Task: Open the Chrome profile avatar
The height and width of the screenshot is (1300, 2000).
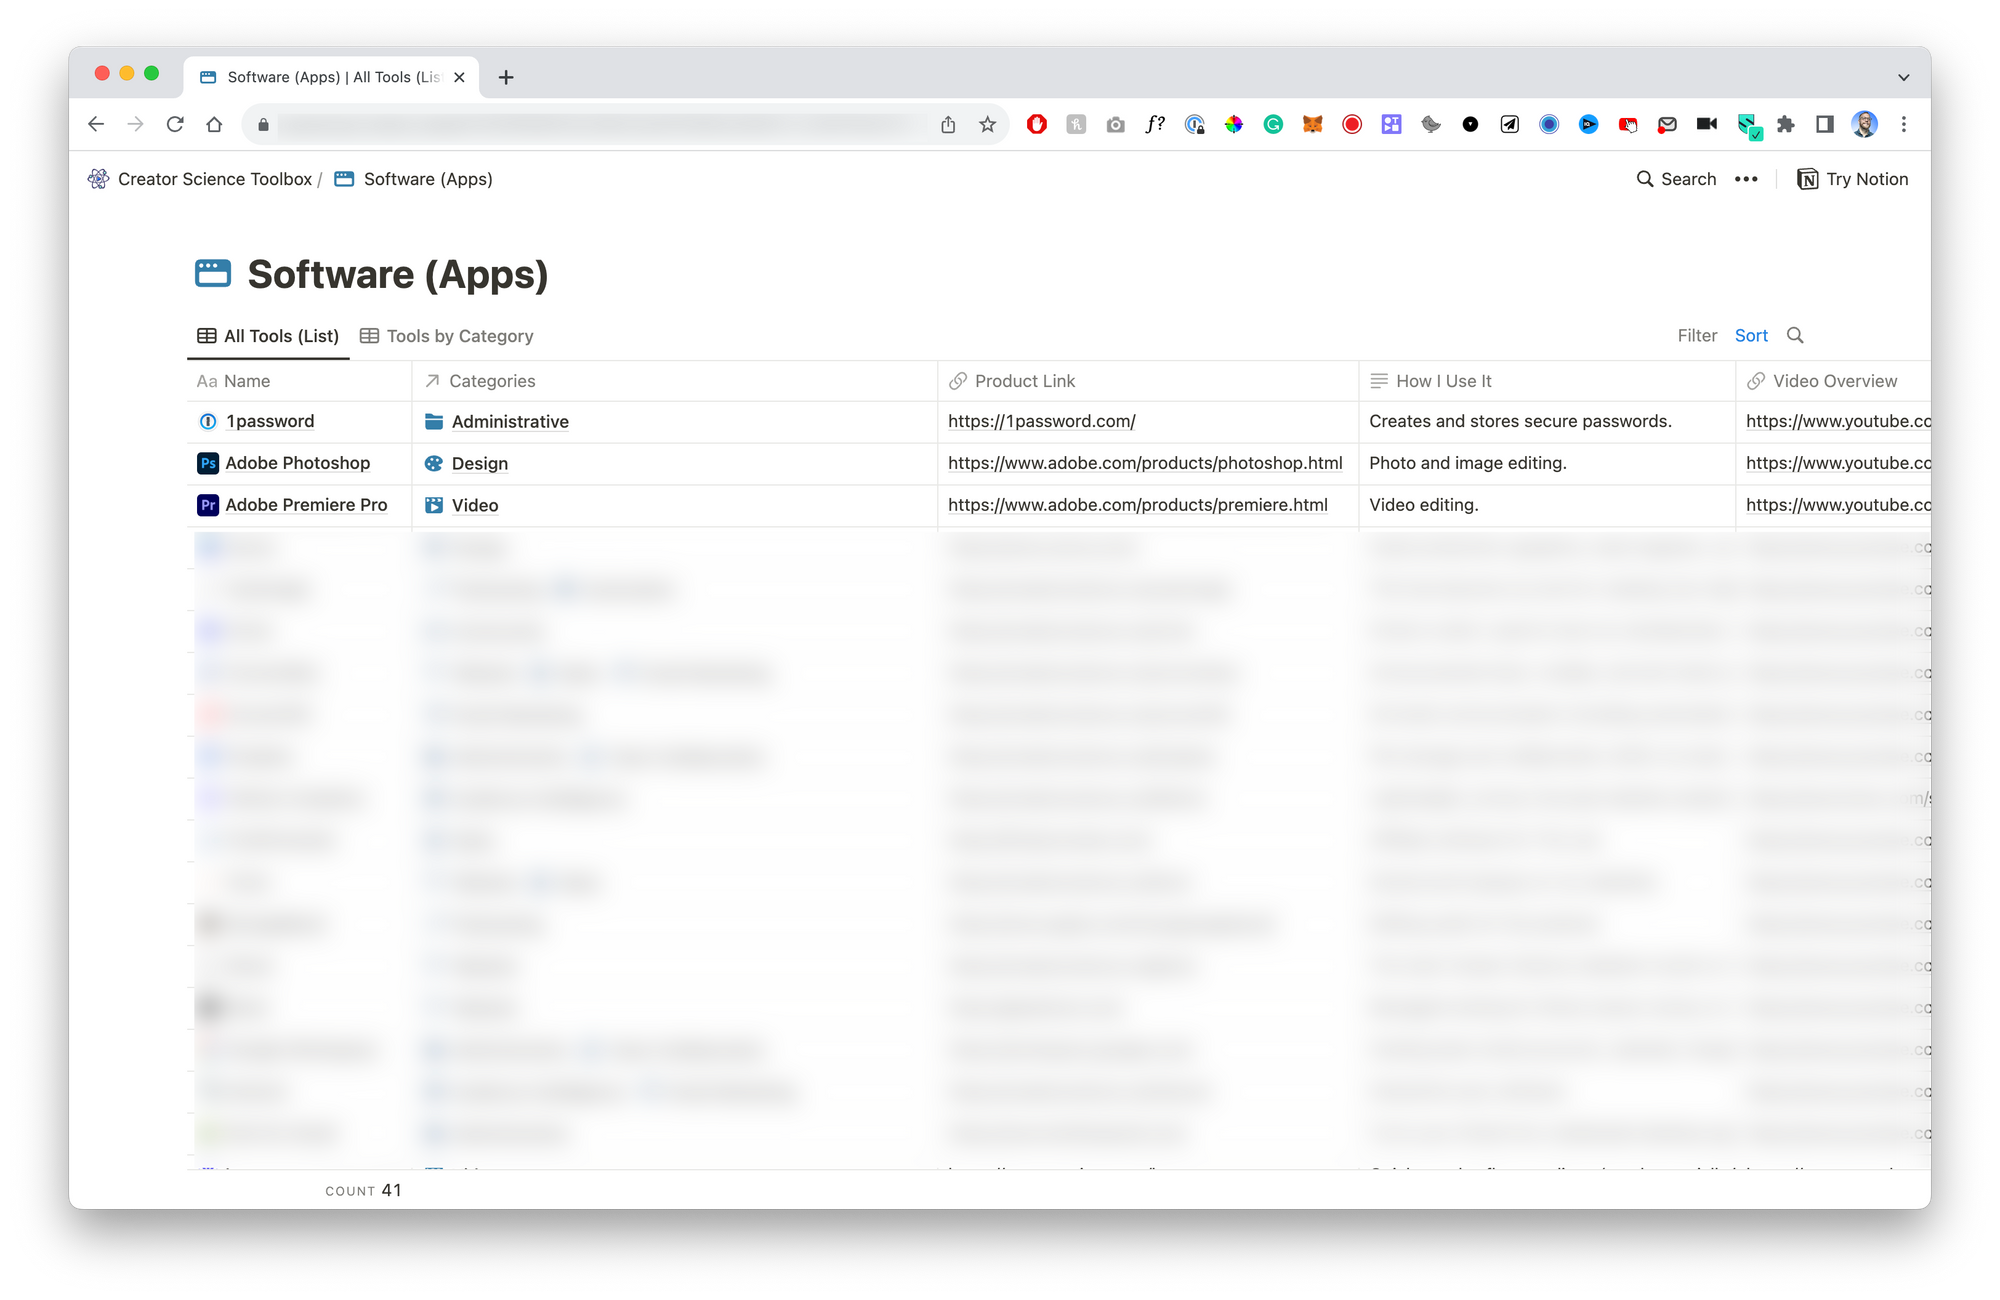Action: pos(1866,124)
